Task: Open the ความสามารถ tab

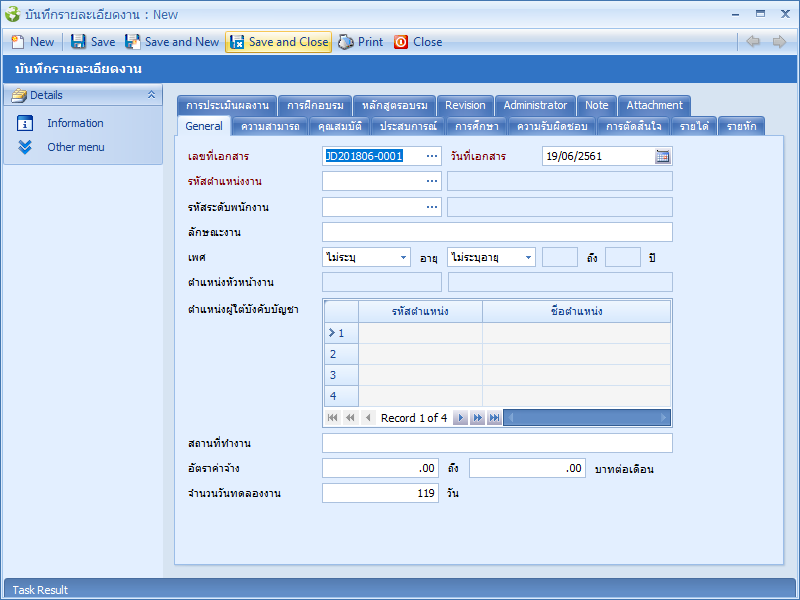Action: tap(270, 126)
